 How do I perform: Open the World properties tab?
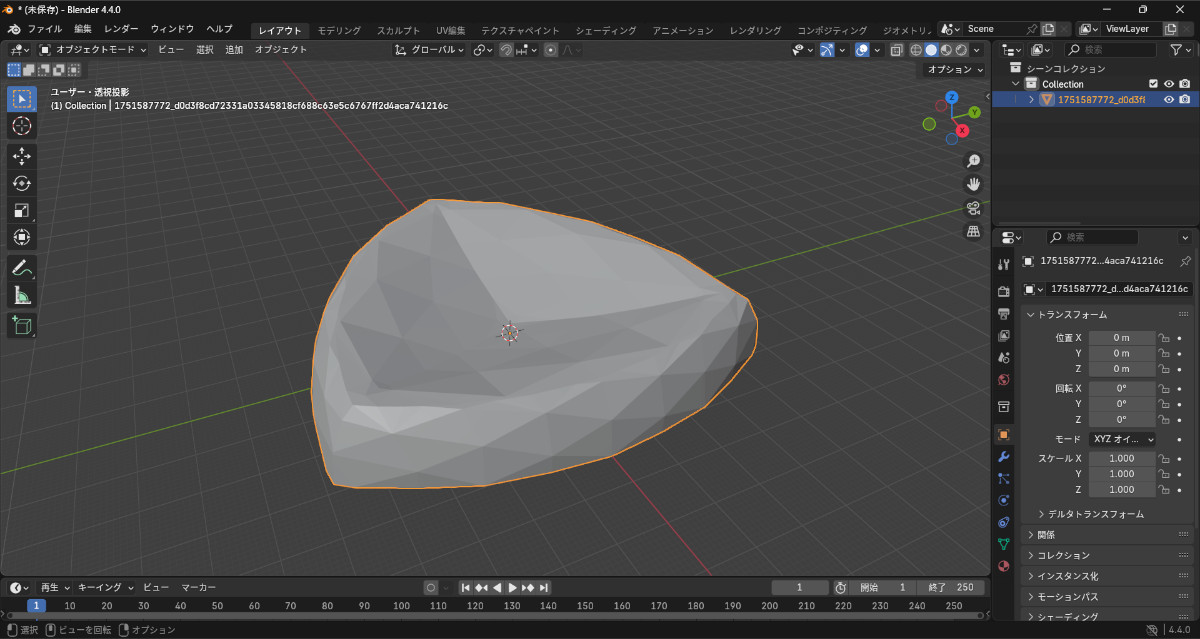coord(1004,379)
